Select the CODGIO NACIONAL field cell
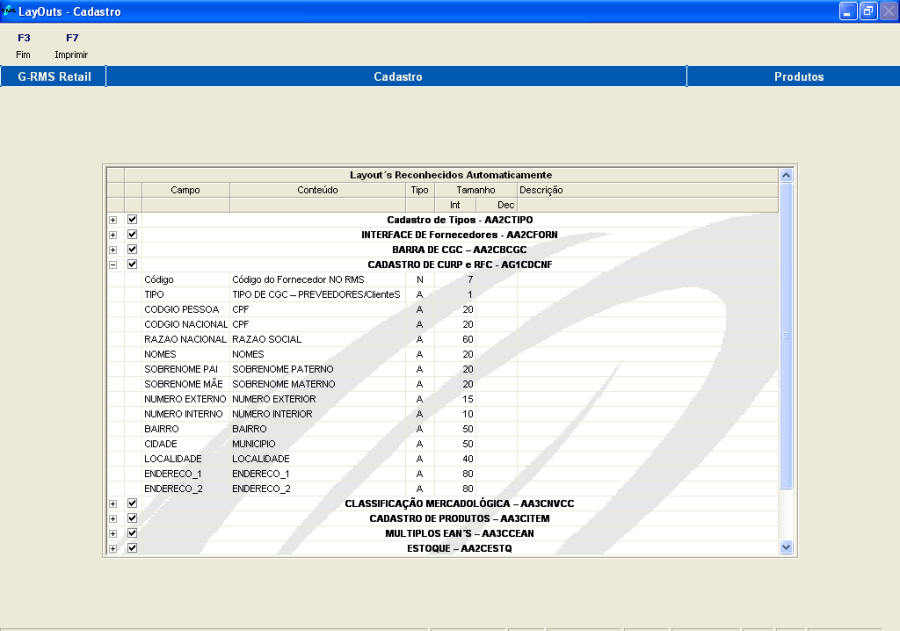The width and height of the screenshot is (900, 631). pos(185,324)
